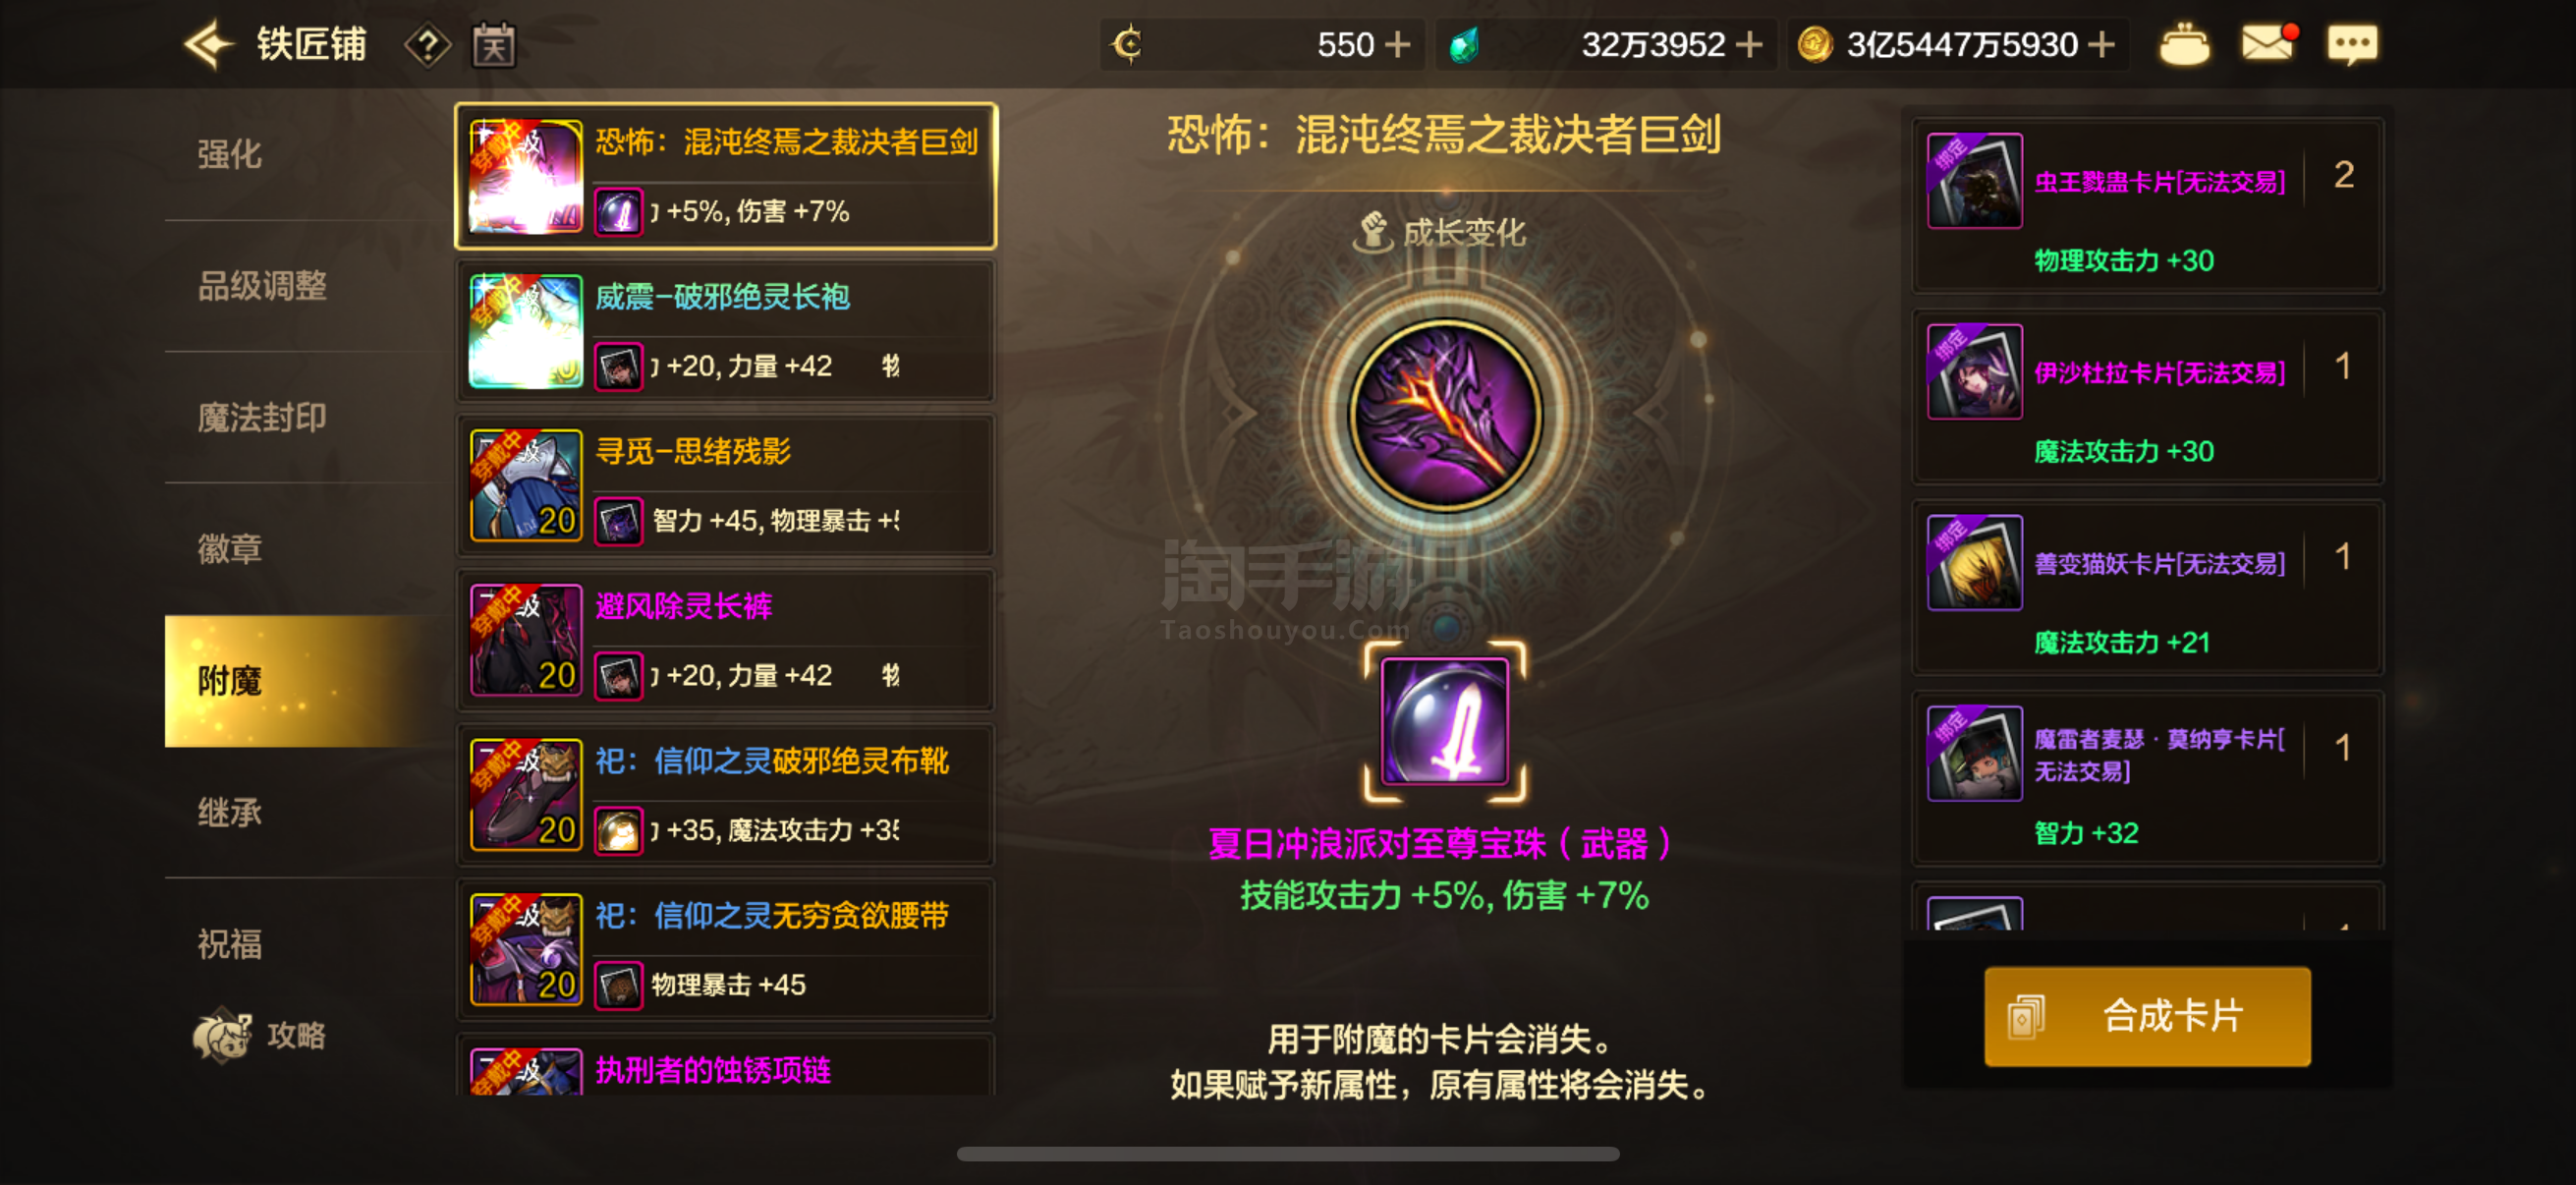Select 寻觅-思绪残影 equipment item

pos(726,486)
